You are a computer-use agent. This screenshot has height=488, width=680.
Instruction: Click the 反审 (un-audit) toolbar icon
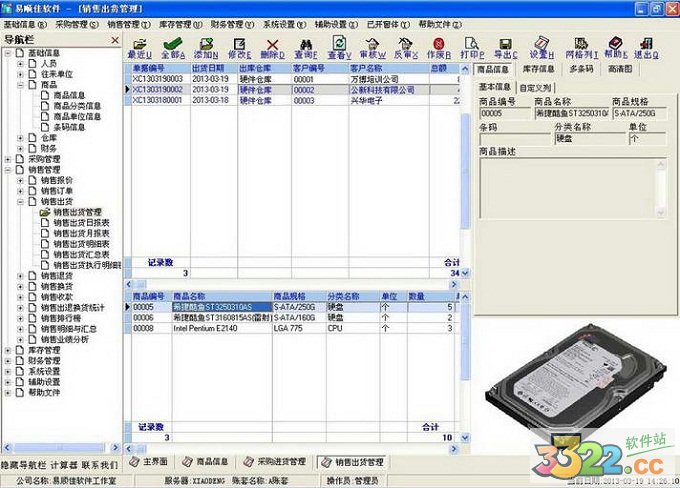click(x=405, y=48)
